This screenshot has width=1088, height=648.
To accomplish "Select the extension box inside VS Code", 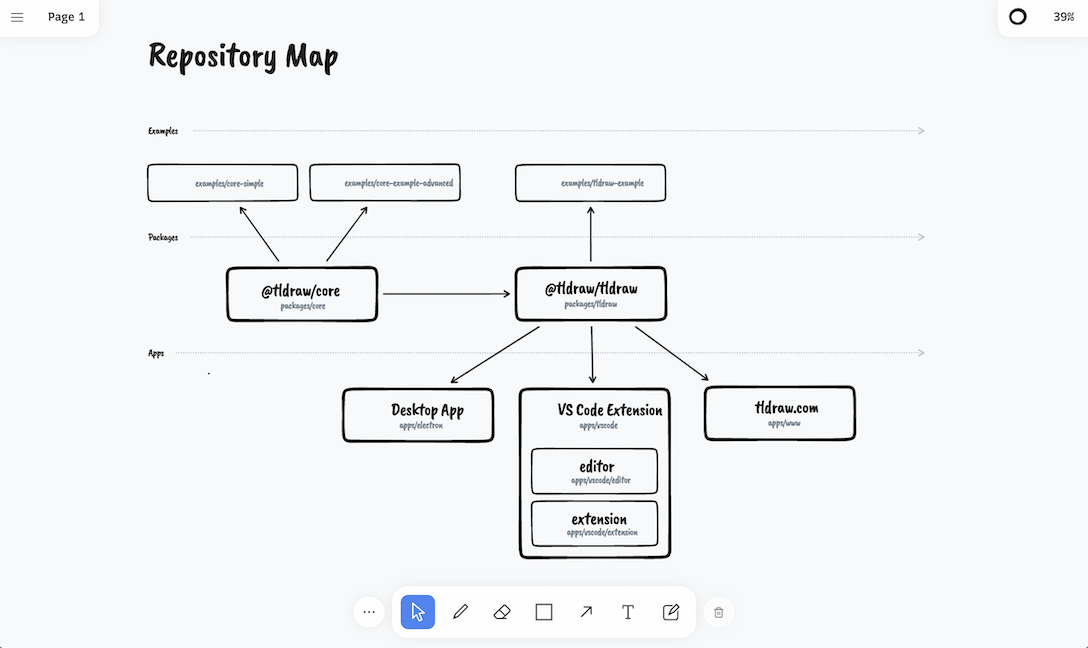I will click(595, 524).
